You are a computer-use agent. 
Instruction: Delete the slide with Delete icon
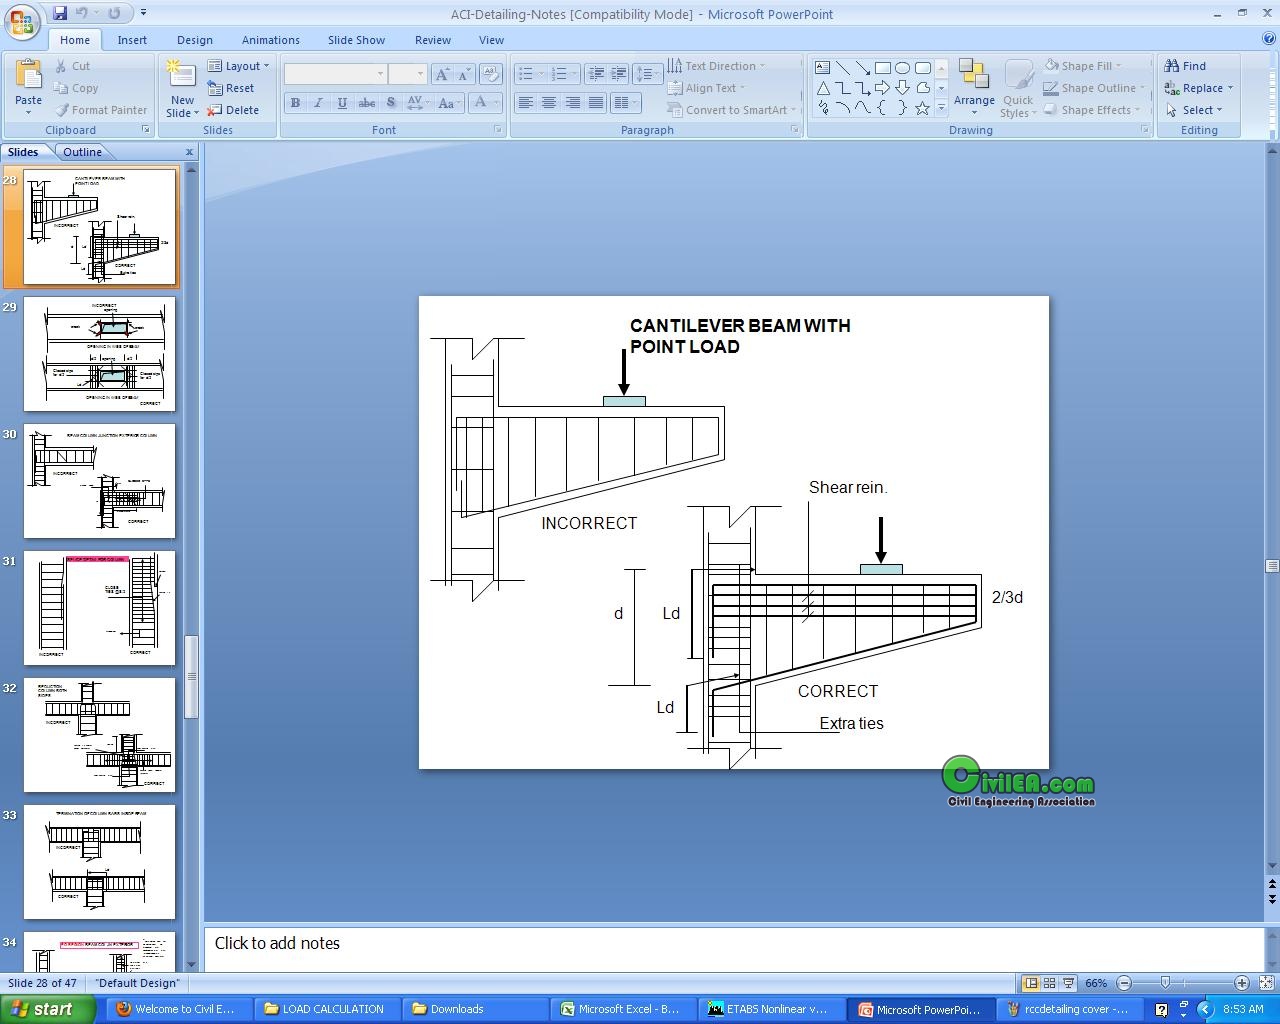(x=215, y=110)
